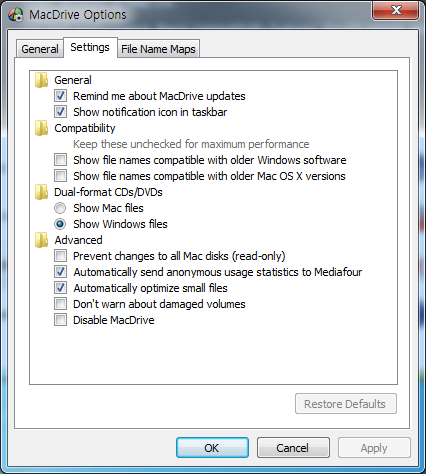Check the Disable MacDrive checkbox
426x474 pixels.
pyautogui.click(x=60, y=320)
